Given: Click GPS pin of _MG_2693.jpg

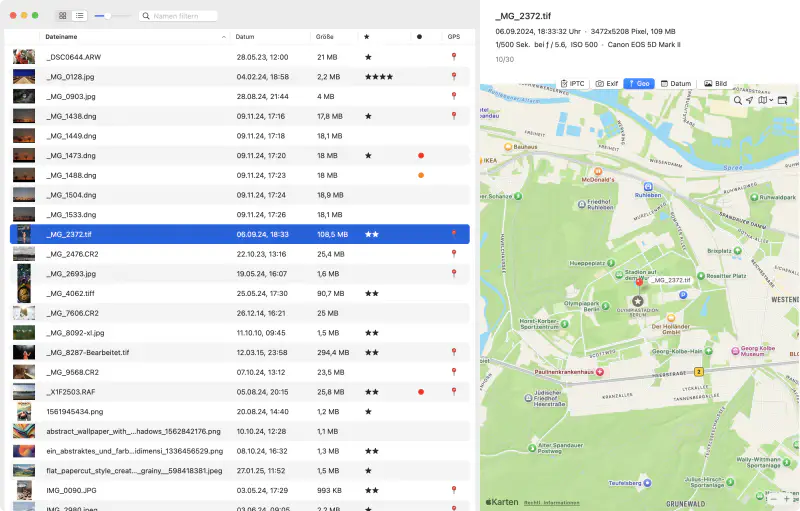Looking at the screenshot, I should (454, 273).
